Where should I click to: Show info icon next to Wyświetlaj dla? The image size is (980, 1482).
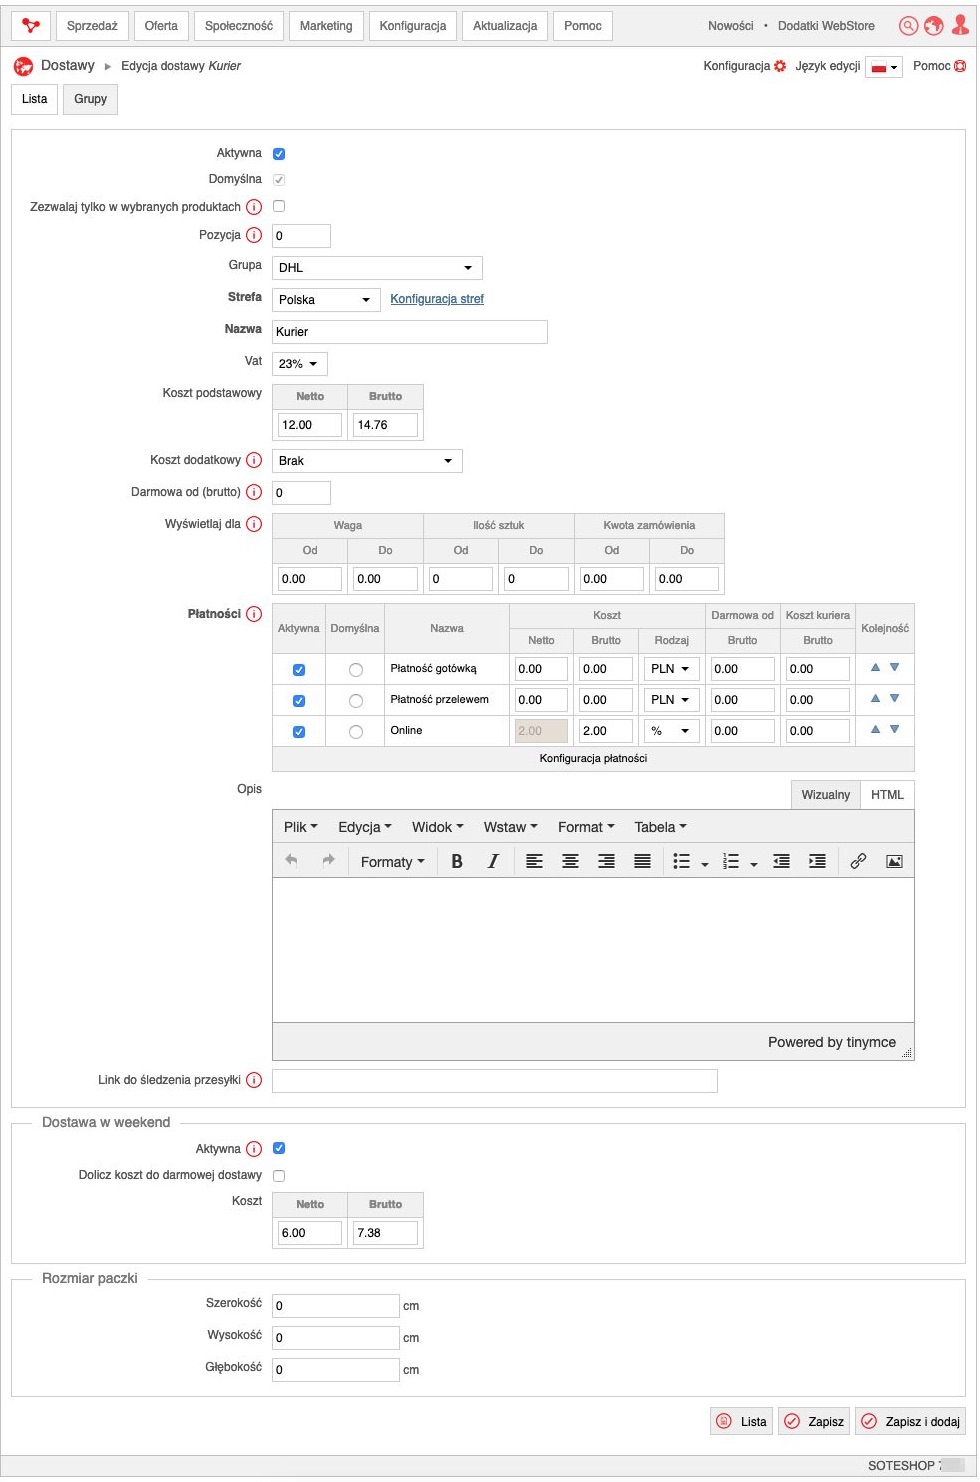coord(254,524)
